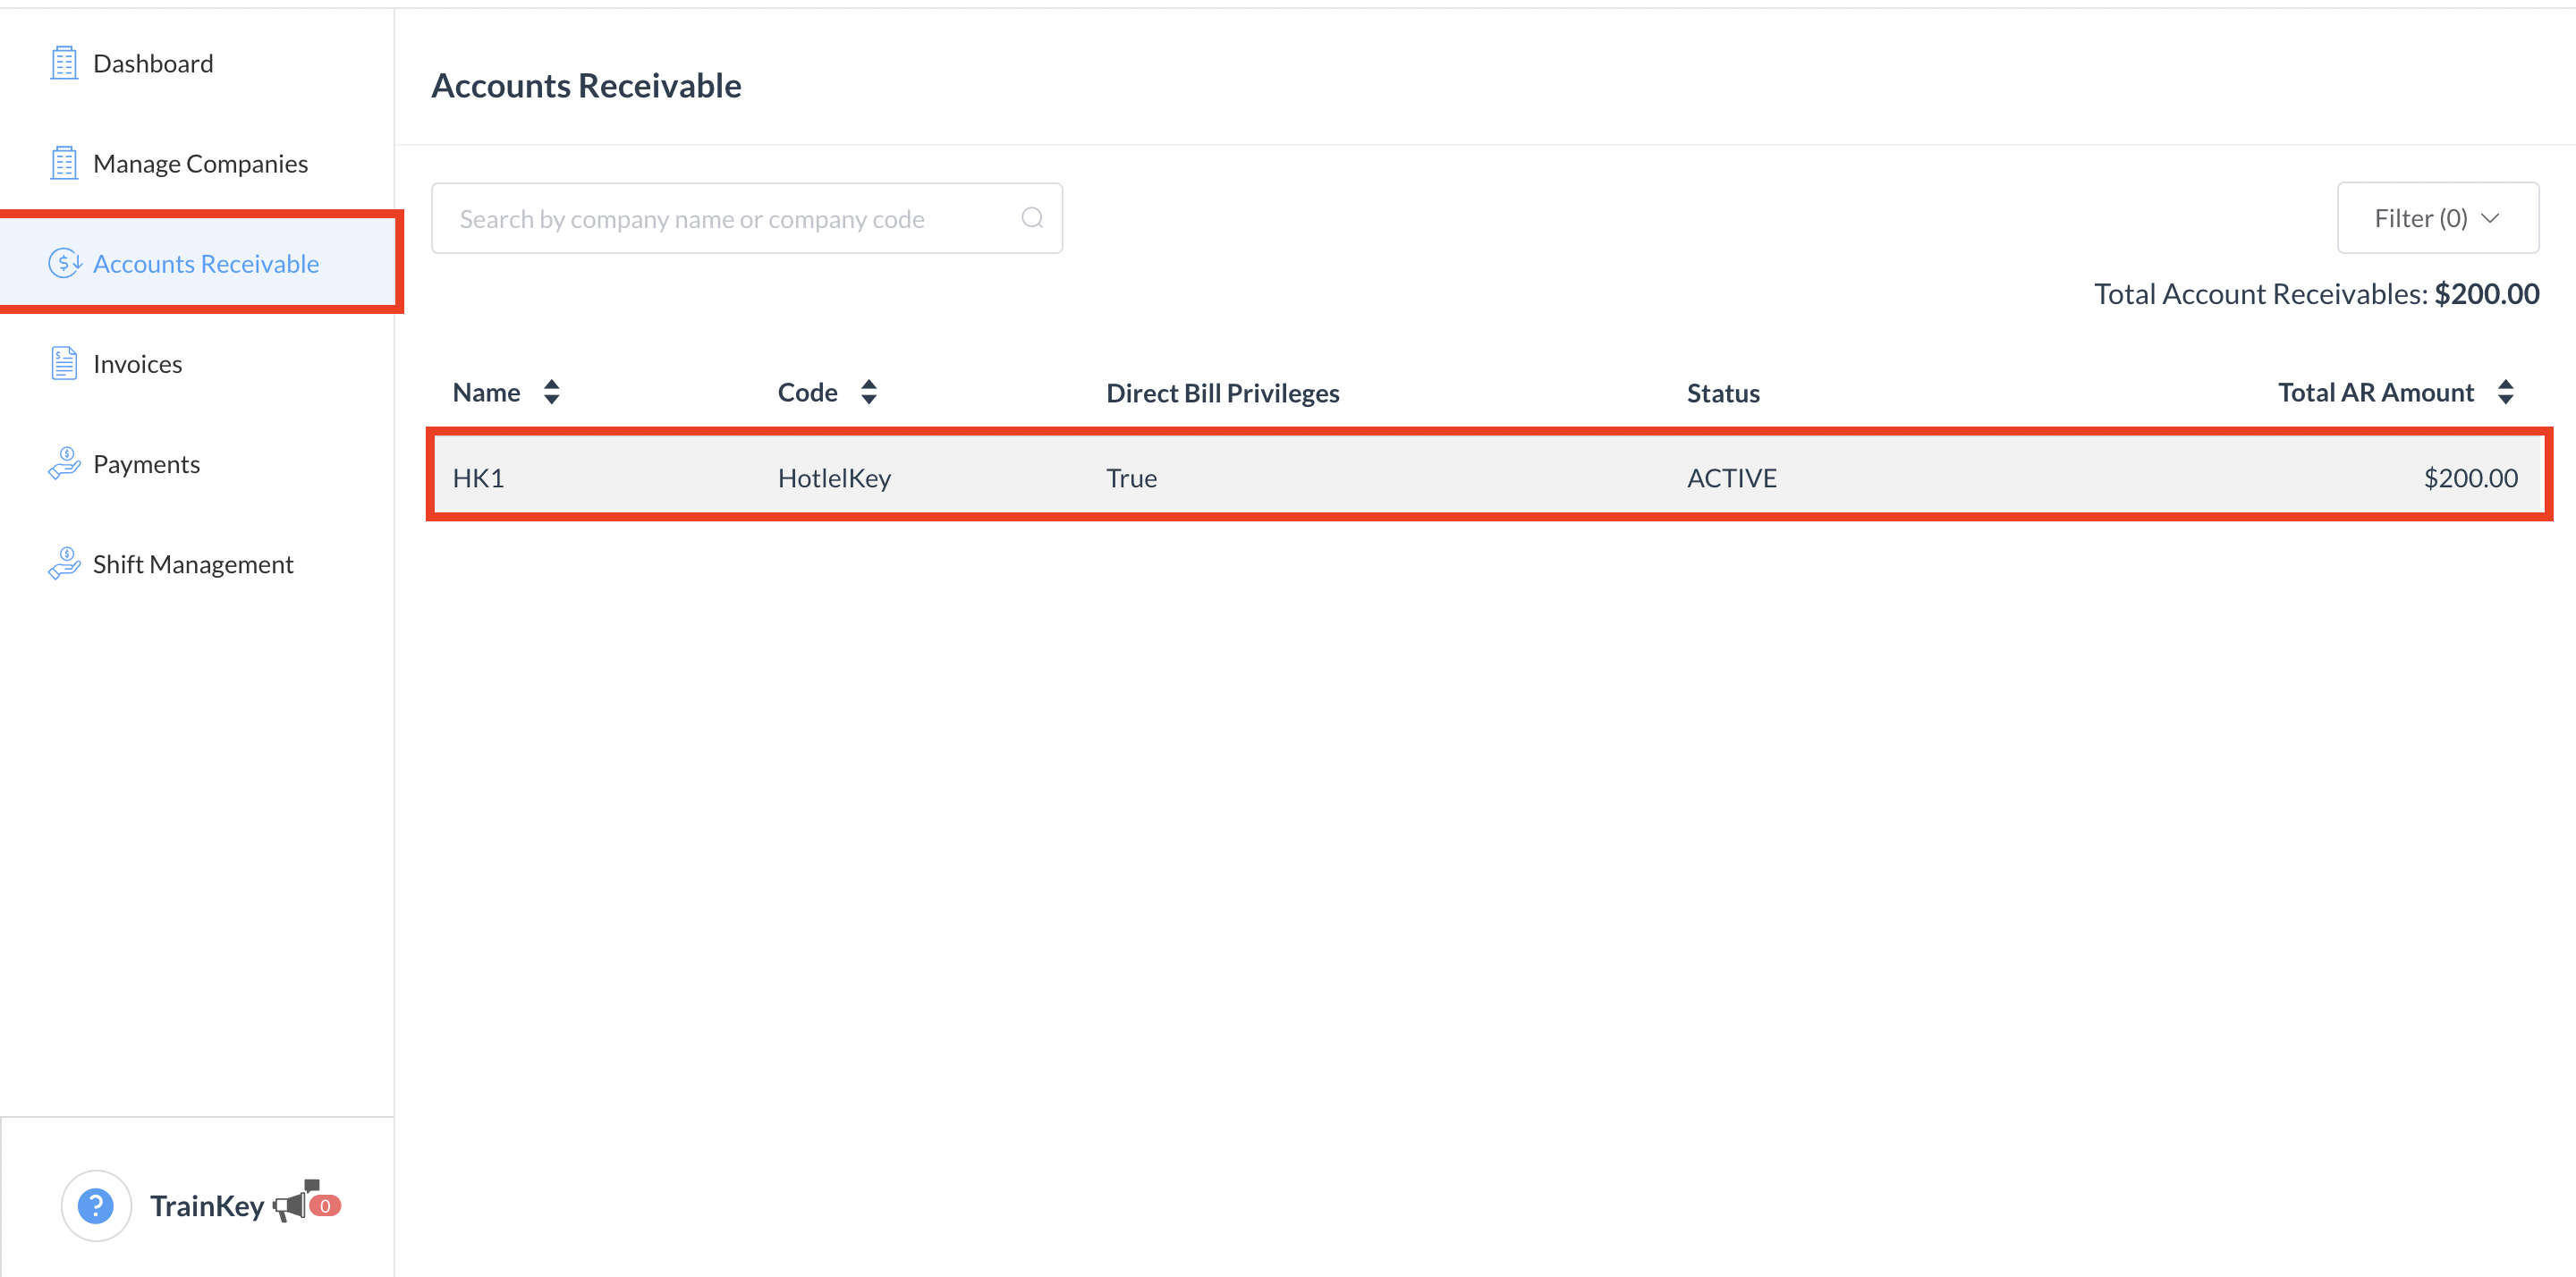This screenshot has height=1277, width=2576.
Task: Click the blue question mark help icon
Action: [96, 1205]
